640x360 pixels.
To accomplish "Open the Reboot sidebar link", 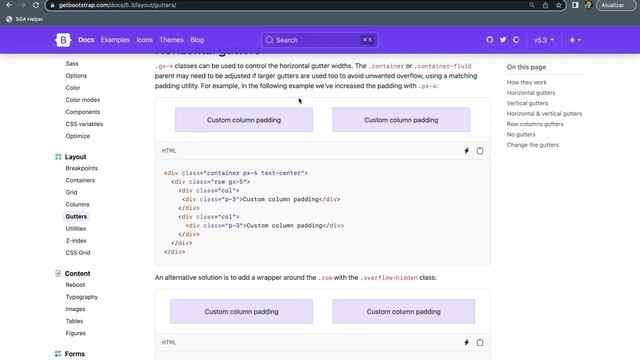I will pyautogui.click(x=76, y=285).
